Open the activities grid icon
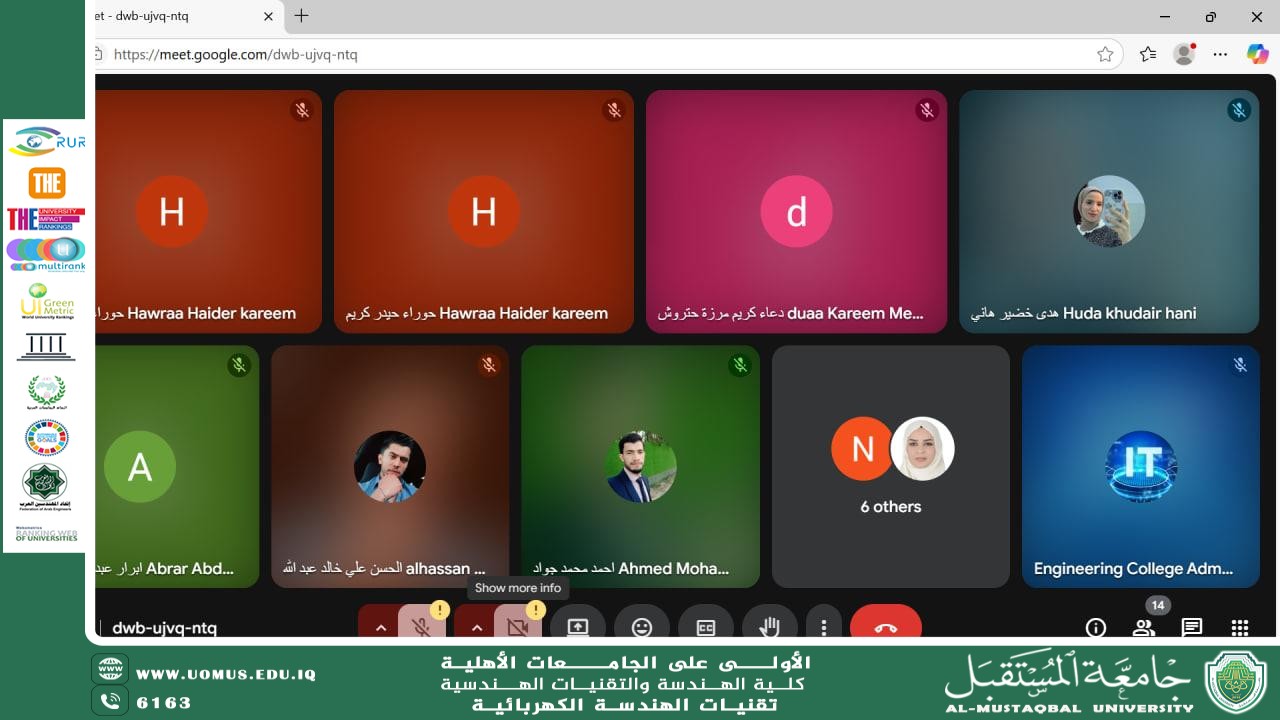 (1240, 628)
